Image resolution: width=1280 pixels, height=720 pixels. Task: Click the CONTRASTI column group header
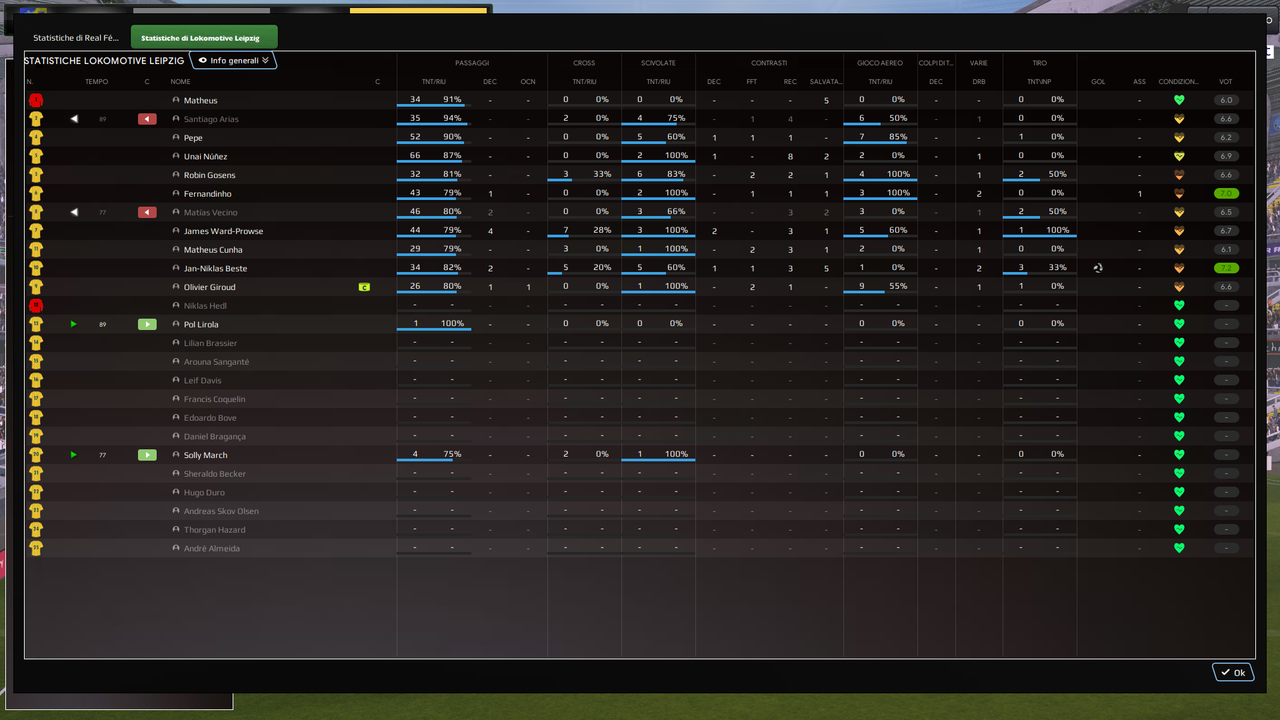point(770,63)
